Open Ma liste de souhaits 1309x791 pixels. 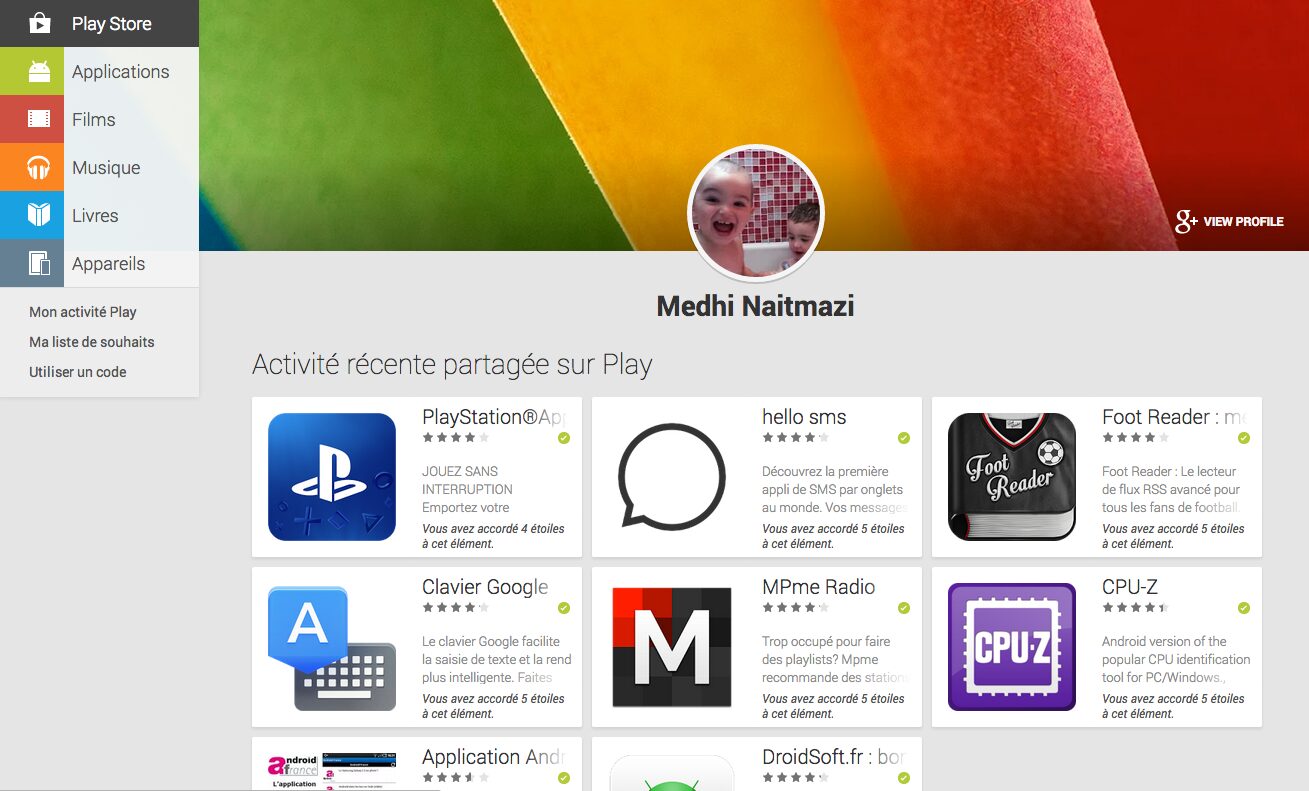[x=92, y=342]
